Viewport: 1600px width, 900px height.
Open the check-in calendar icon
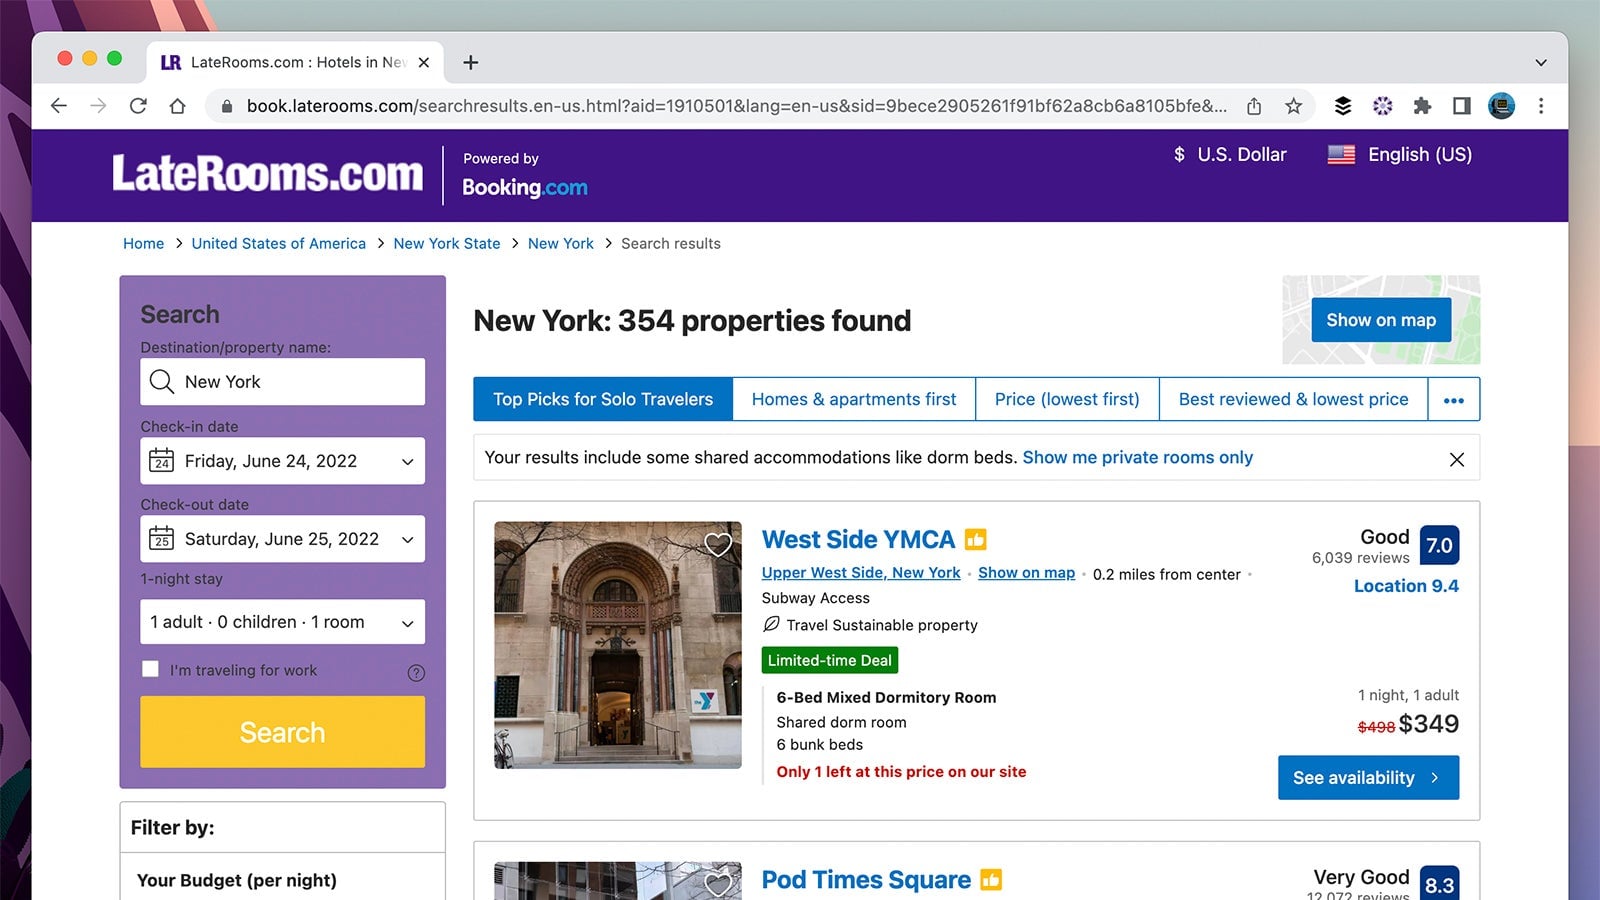coord(161,461)
